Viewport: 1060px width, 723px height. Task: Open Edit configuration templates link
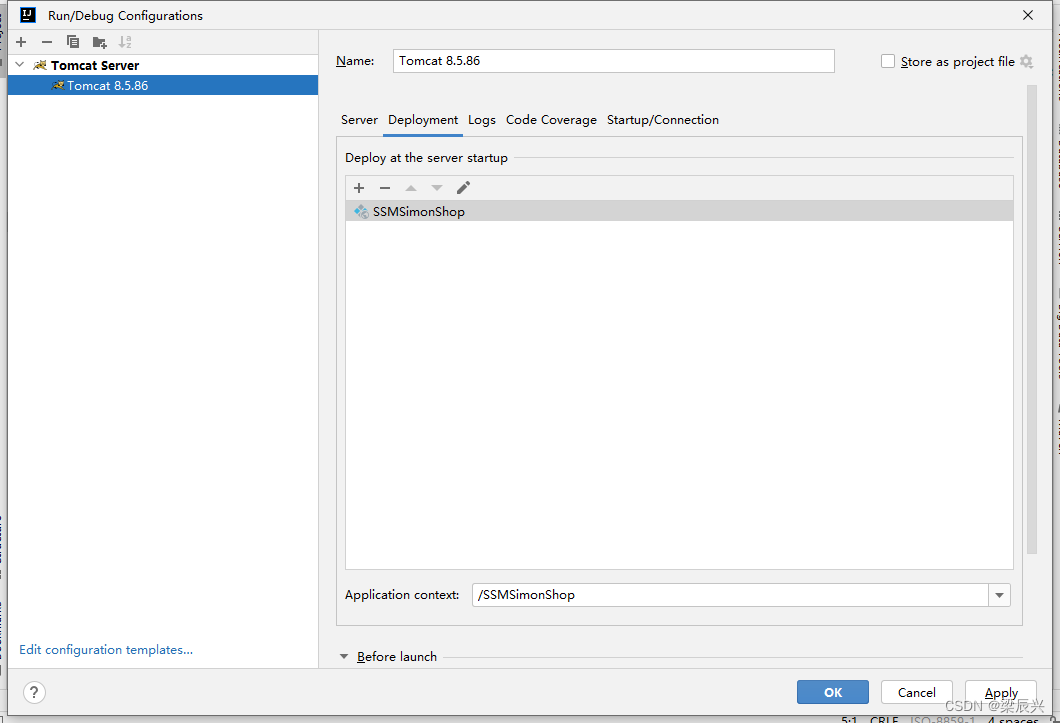(x=106, y=649)
